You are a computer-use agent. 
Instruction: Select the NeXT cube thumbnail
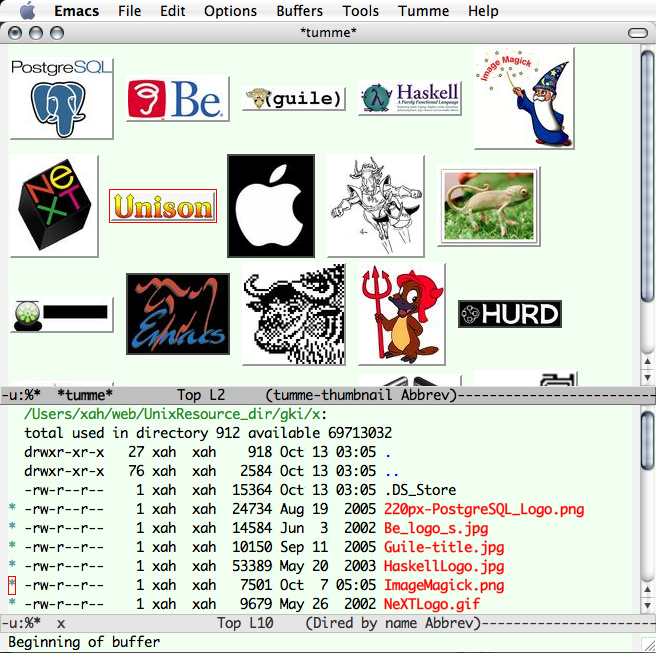click(x=54, y=206)
